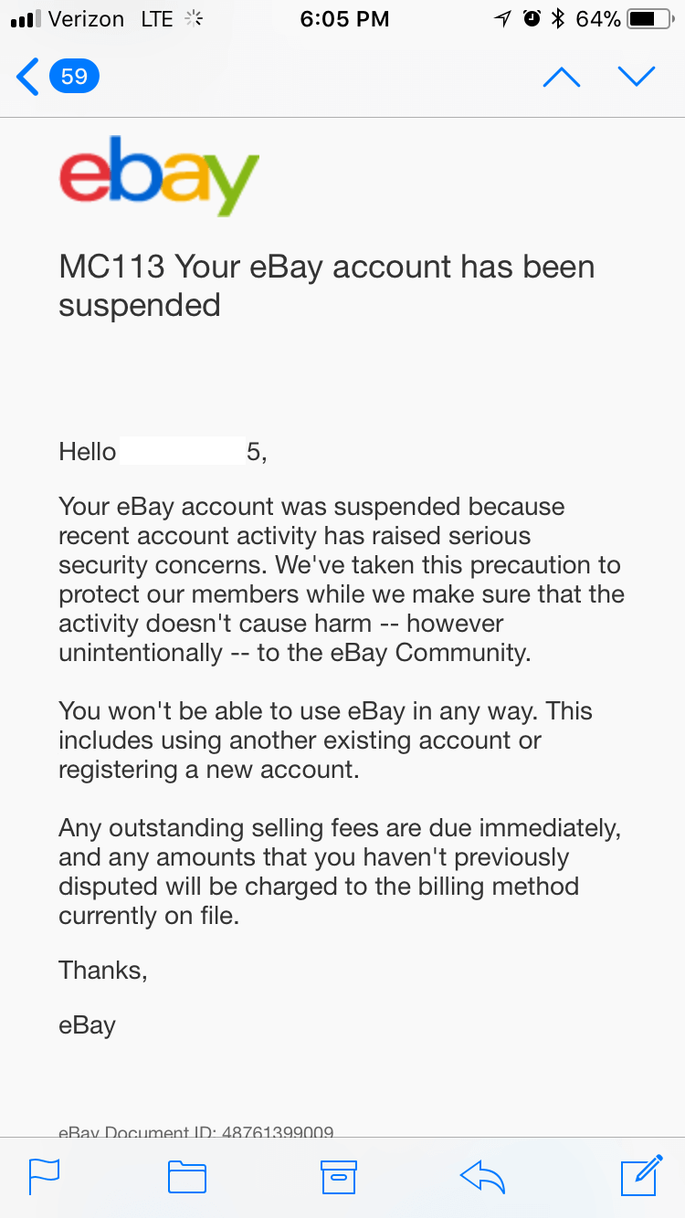Compose a new message with pencil icon

point(641,1175)
